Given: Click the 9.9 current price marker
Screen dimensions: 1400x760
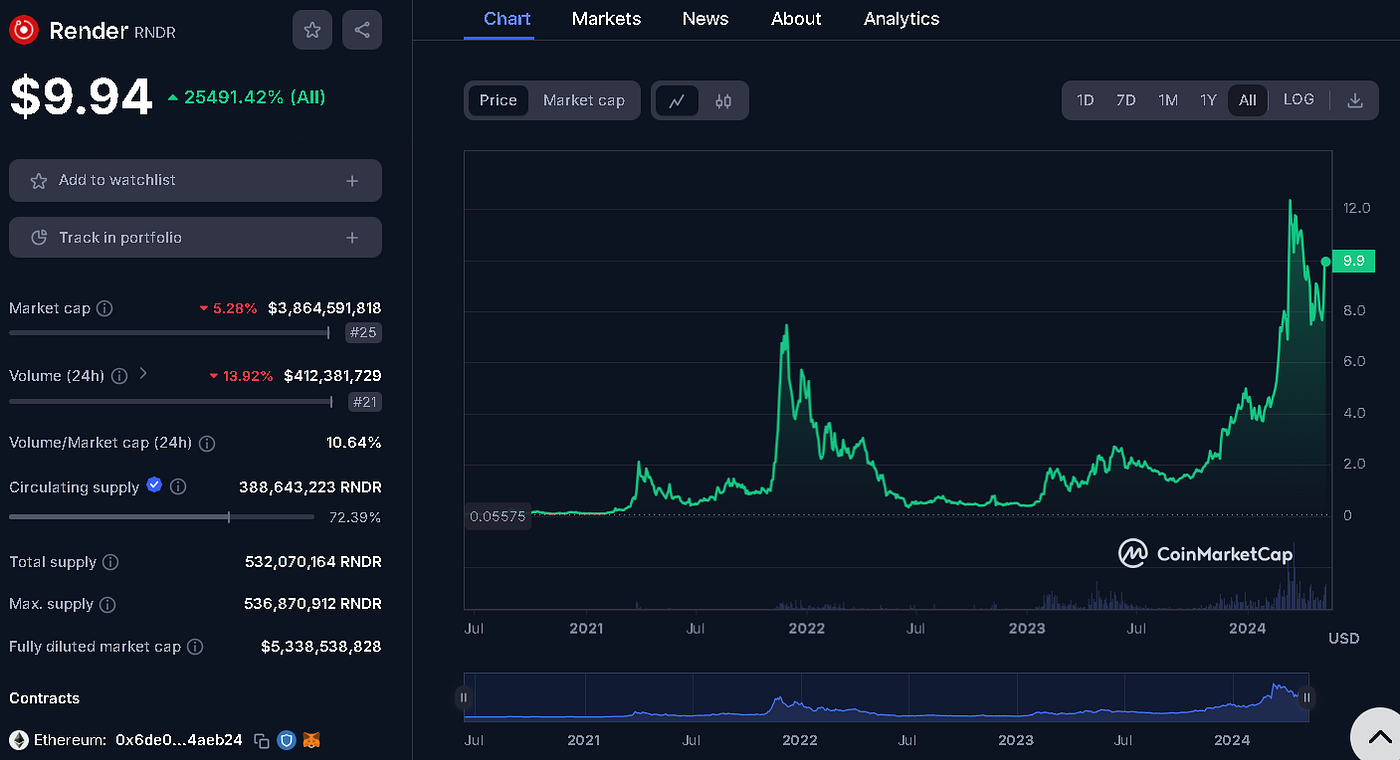Looking at the screenshot, I should pos(1353,261).
